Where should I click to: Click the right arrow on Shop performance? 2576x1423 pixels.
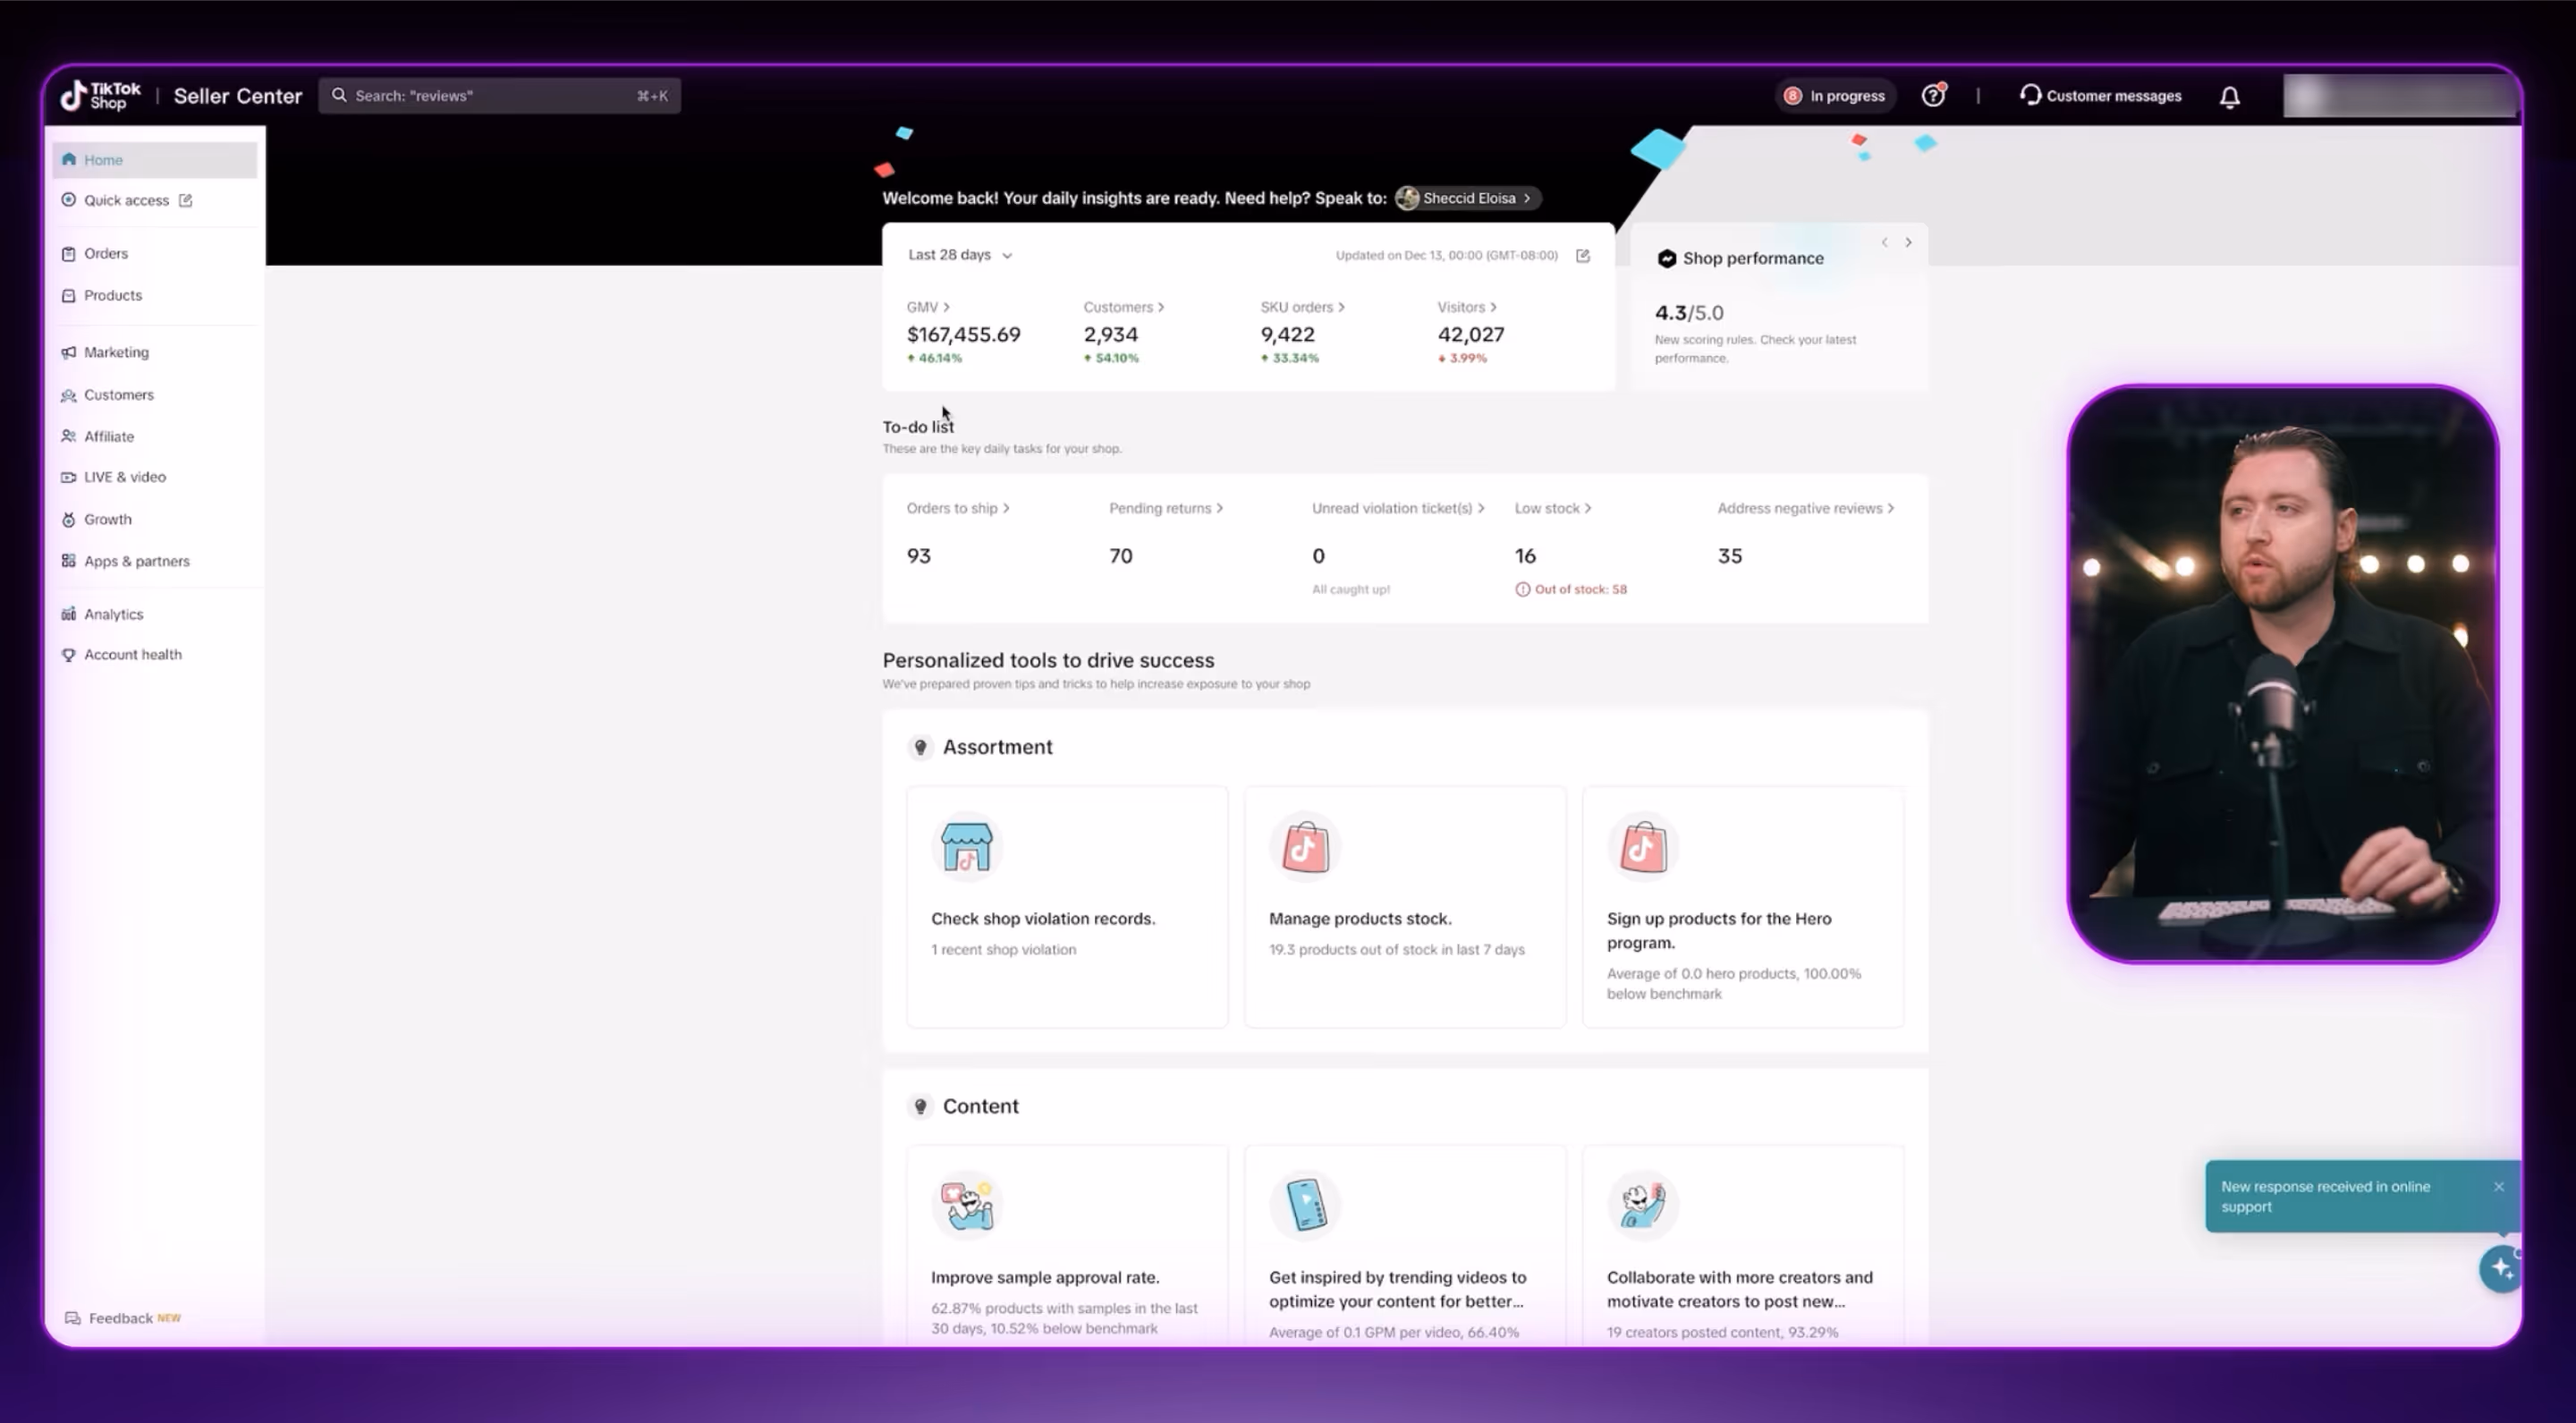[1908, 242]
